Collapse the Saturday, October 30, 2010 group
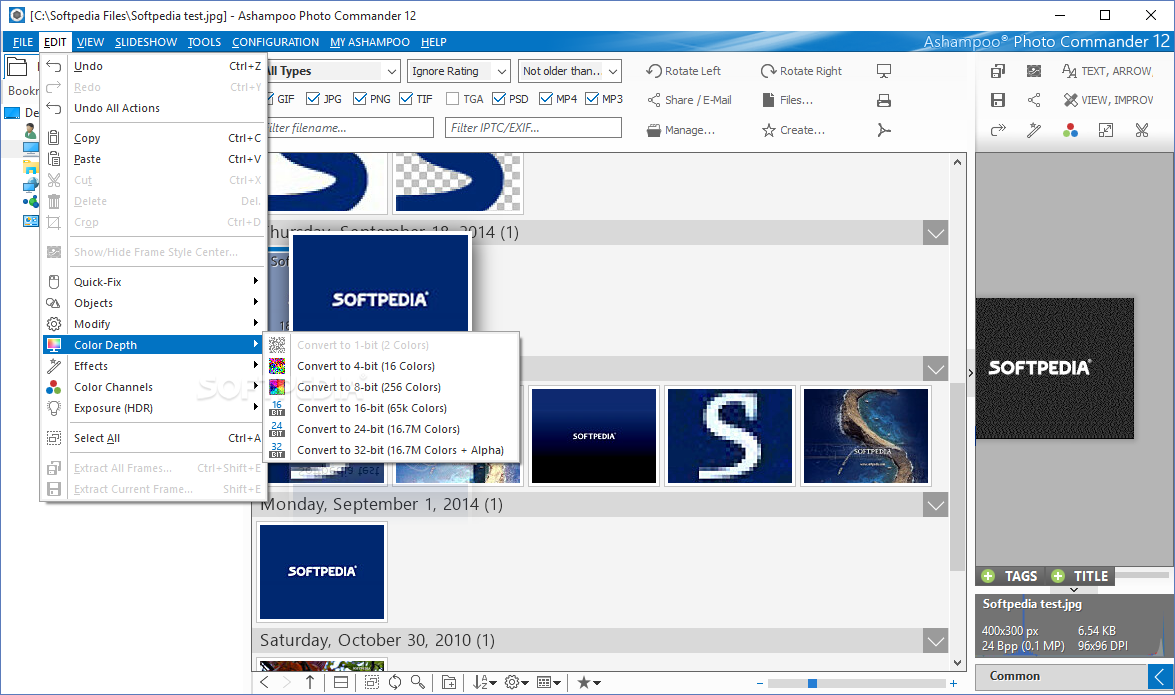This screenshot has height=695, width=1175. point(935,641)
